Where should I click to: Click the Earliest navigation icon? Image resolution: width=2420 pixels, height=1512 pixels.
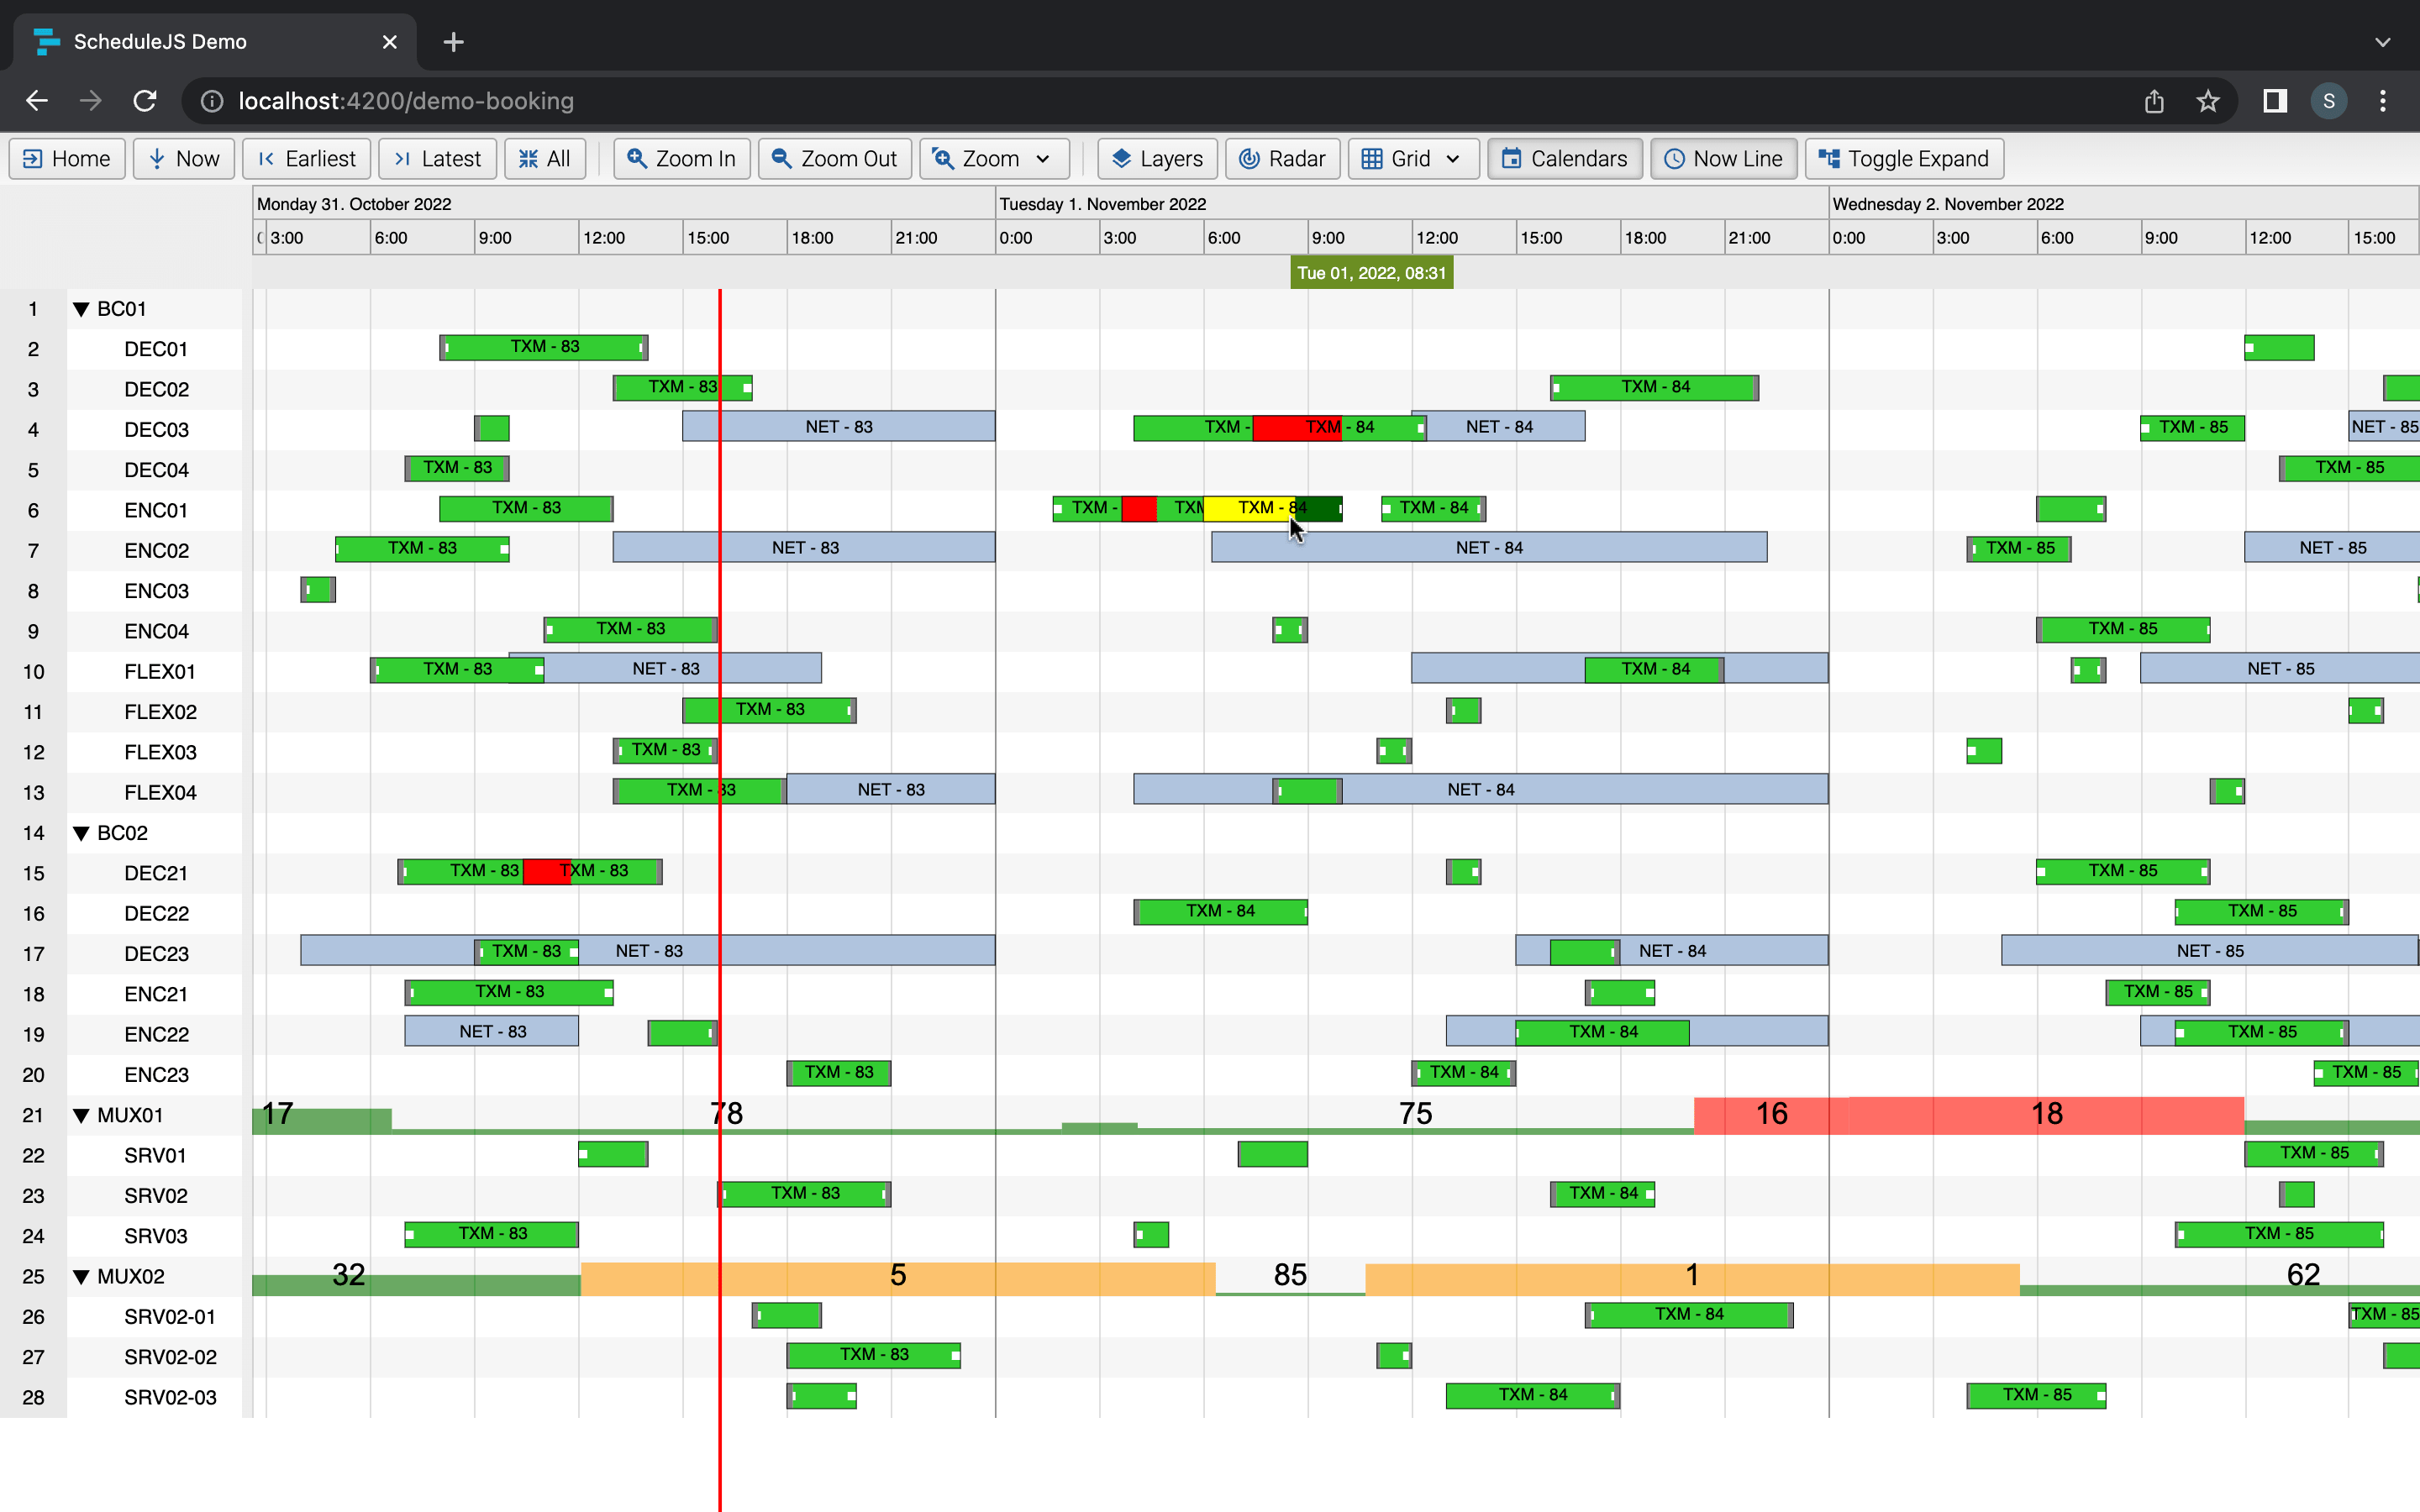[x=268, y=158]
